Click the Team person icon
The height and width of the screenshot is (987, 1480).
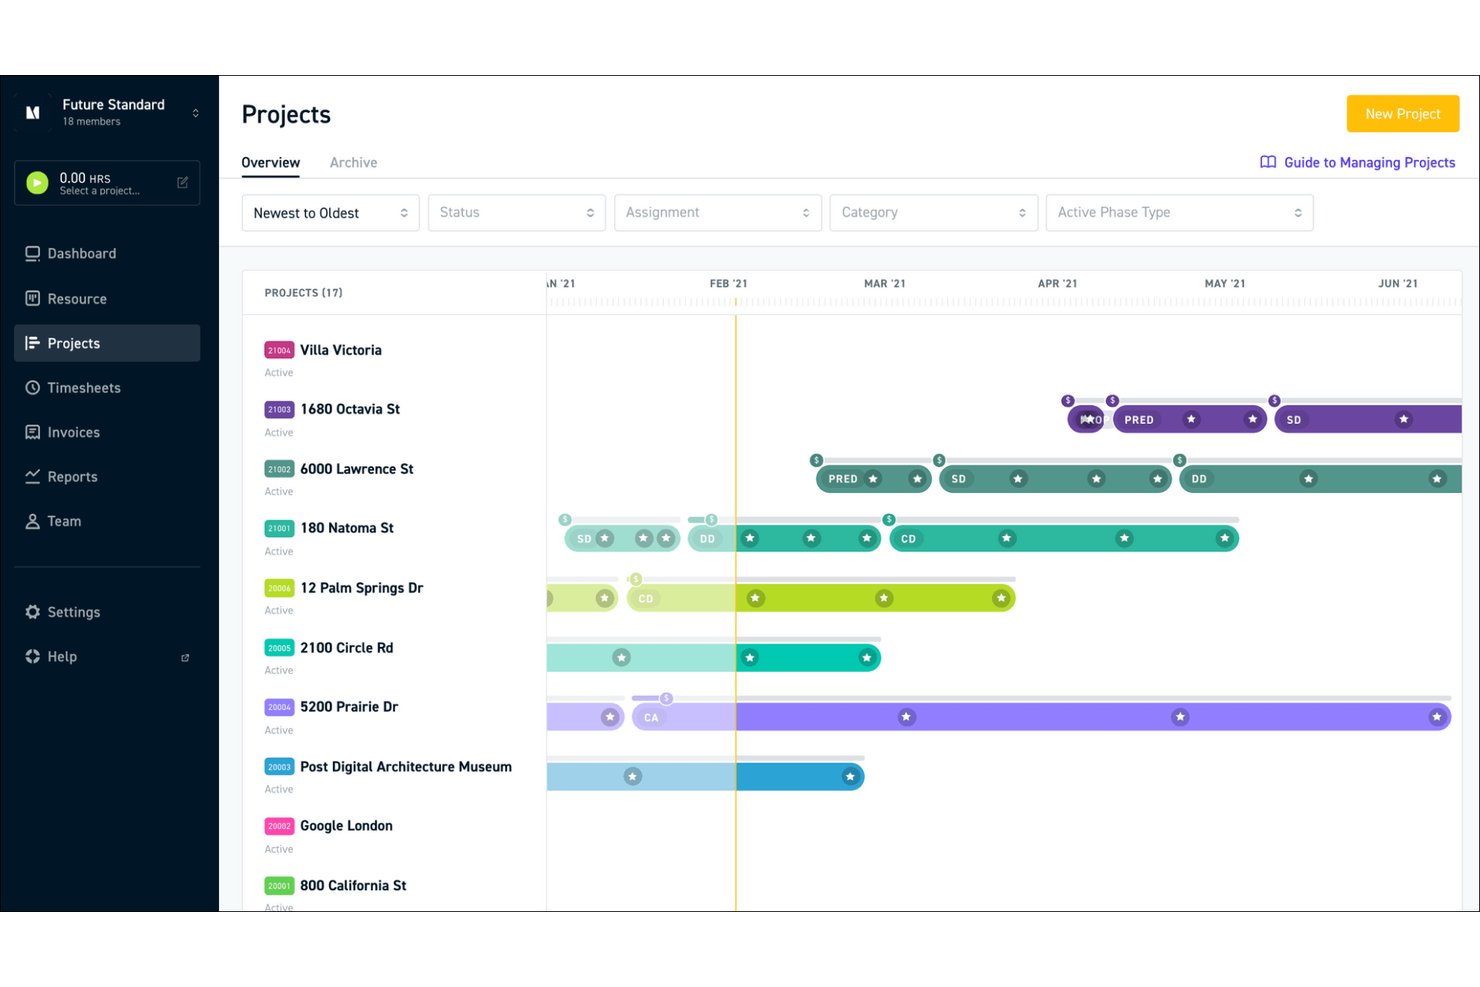coord(33,521)
